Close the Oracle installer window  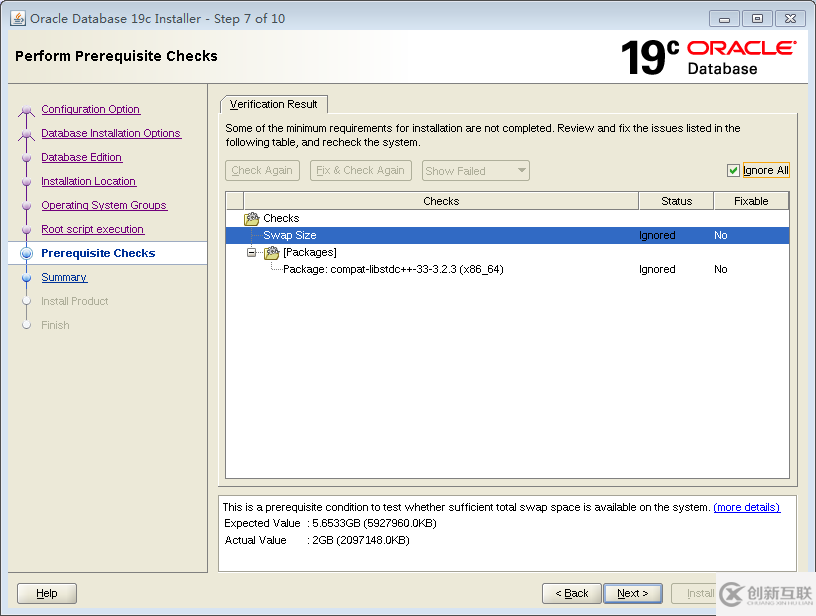[790, 19]
